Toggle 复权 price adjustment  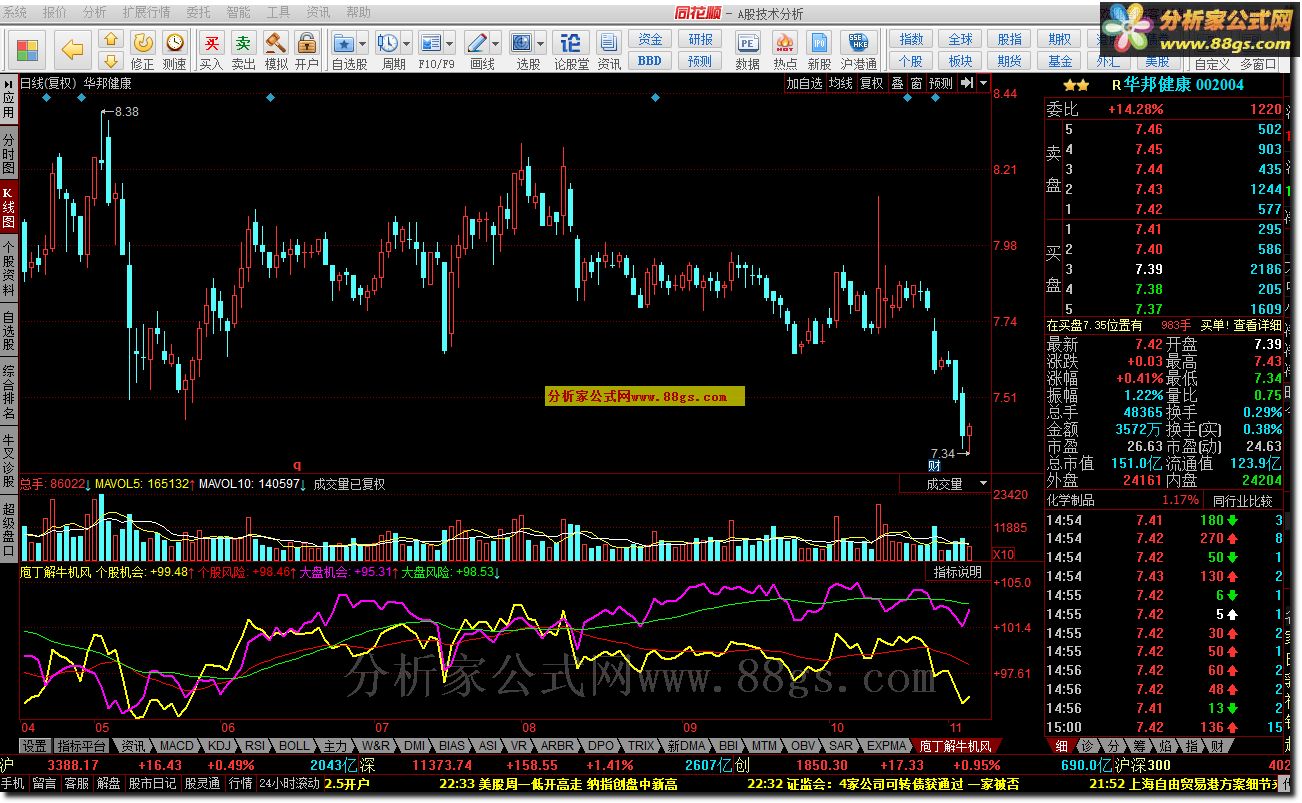(x=872, y=84)
